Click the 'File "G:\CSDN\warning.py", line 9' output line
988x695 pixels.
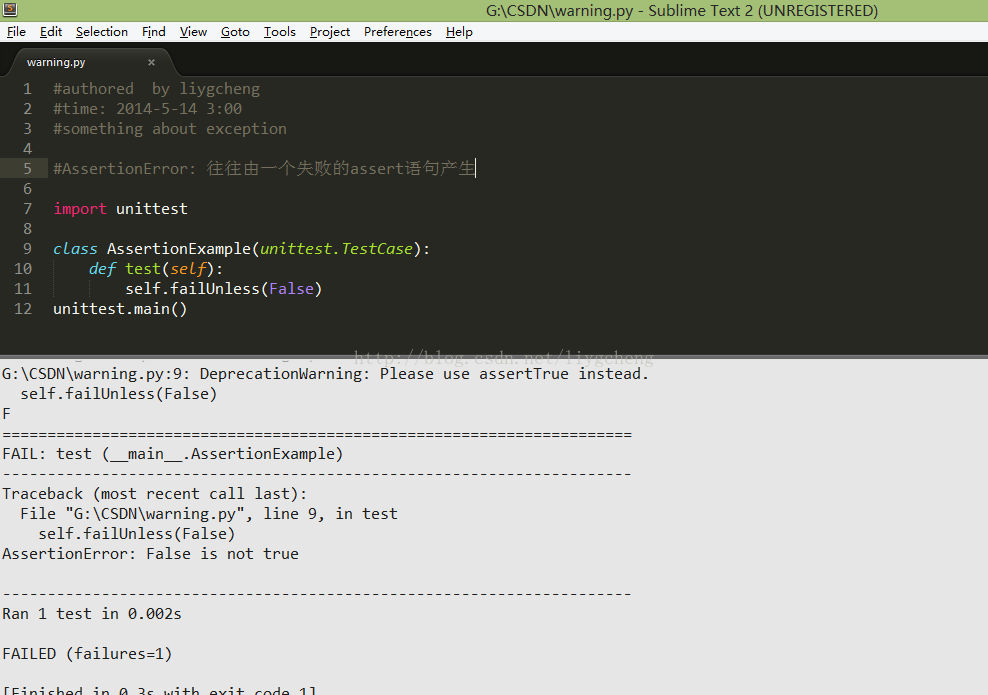tap(209, 514)
